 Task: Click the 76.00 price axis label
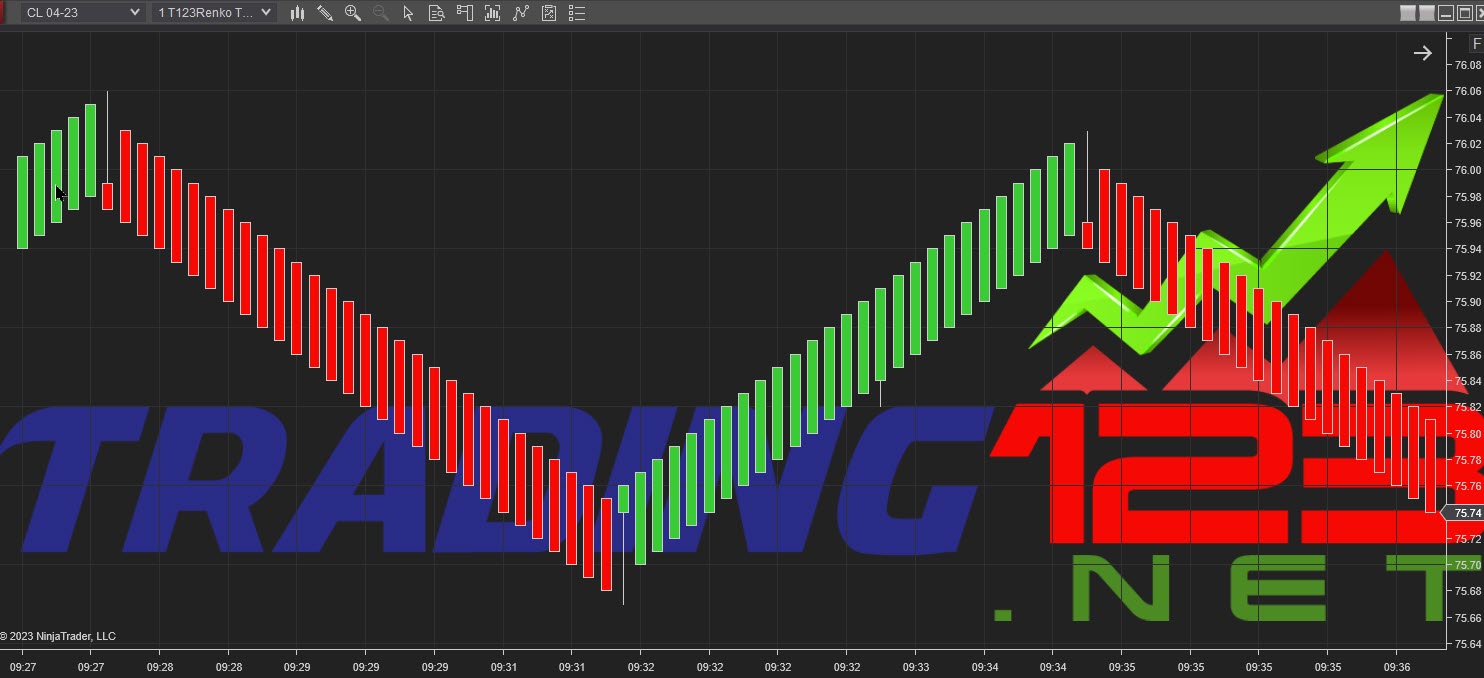[1468, 170]
